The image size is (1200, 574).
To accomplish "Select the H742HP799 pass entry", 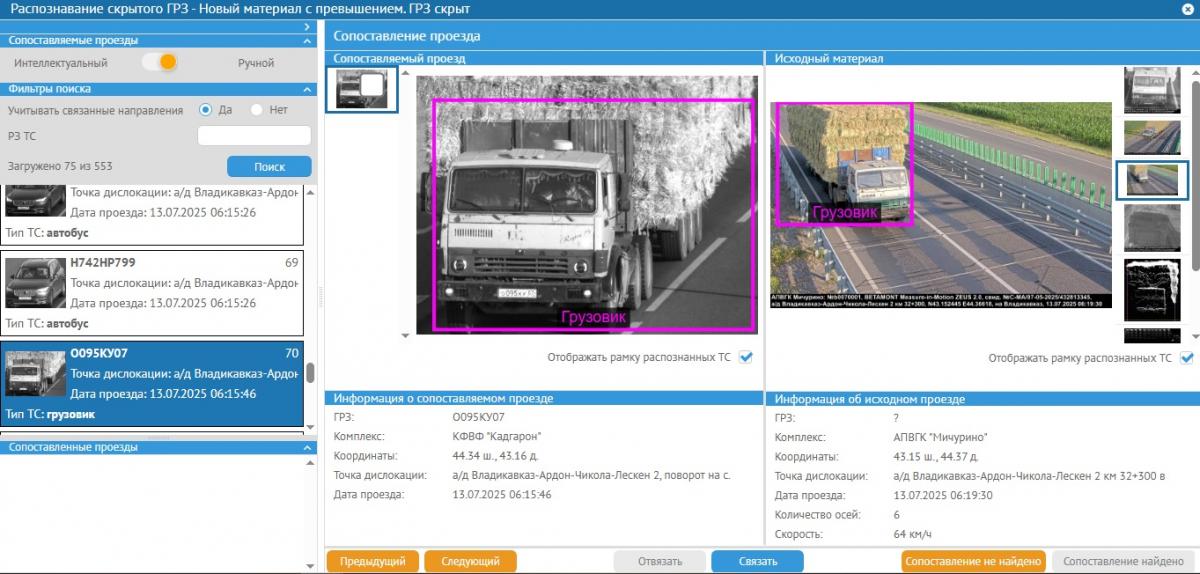I will tap(152, 292).
